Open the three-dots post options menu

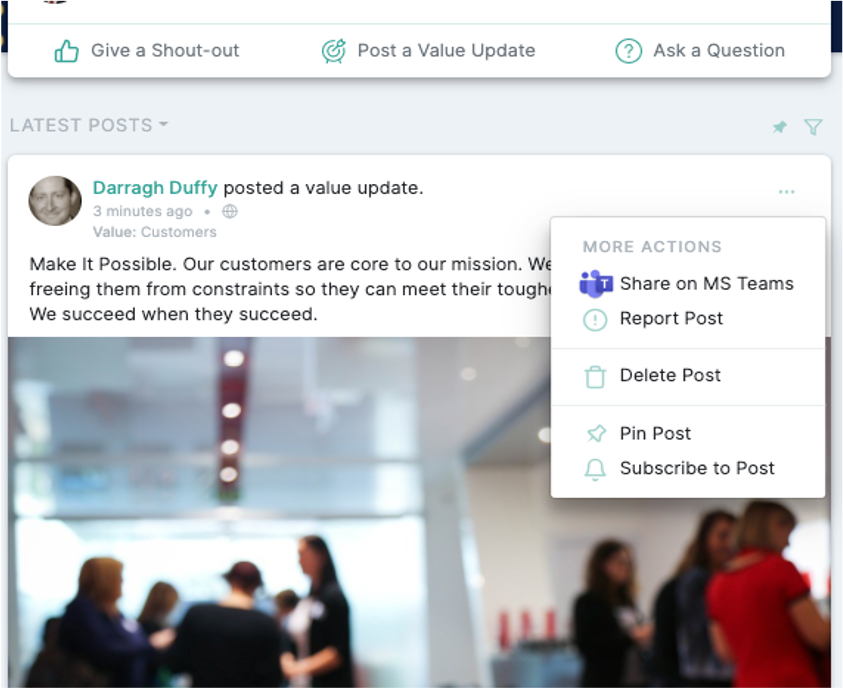pos(786,192)
